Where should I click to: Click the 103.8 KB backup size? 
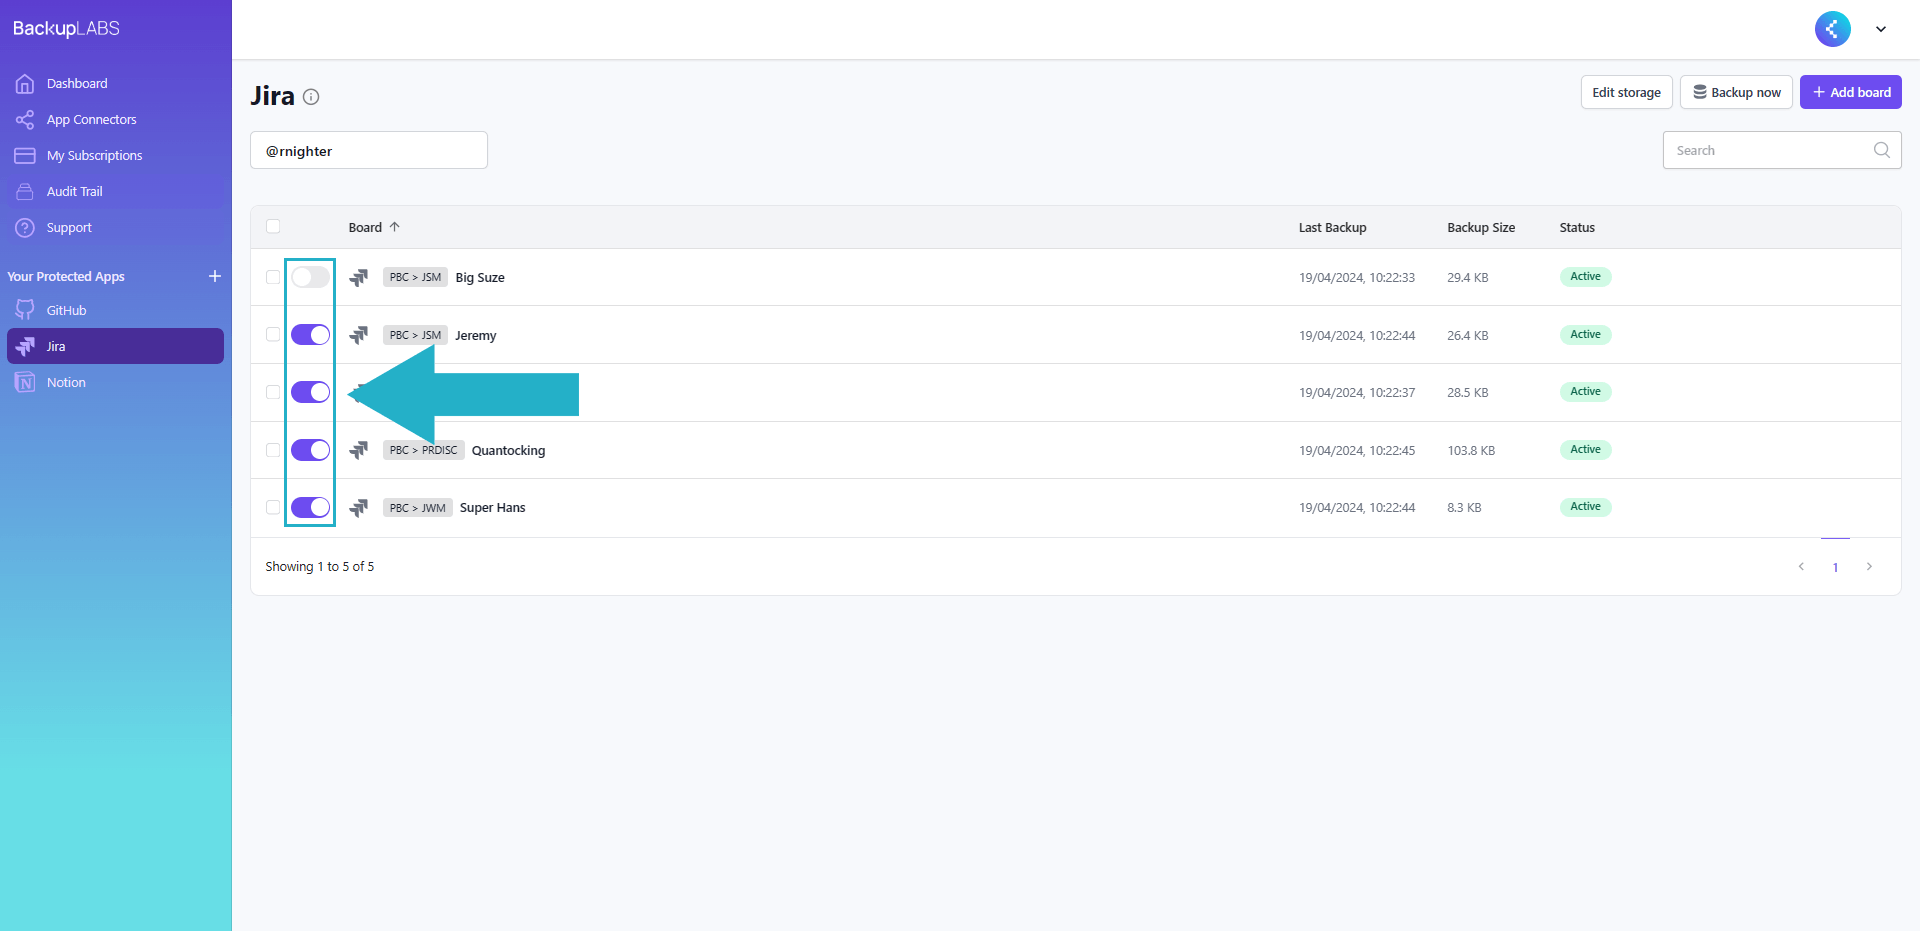click(x=1471, y=451)
